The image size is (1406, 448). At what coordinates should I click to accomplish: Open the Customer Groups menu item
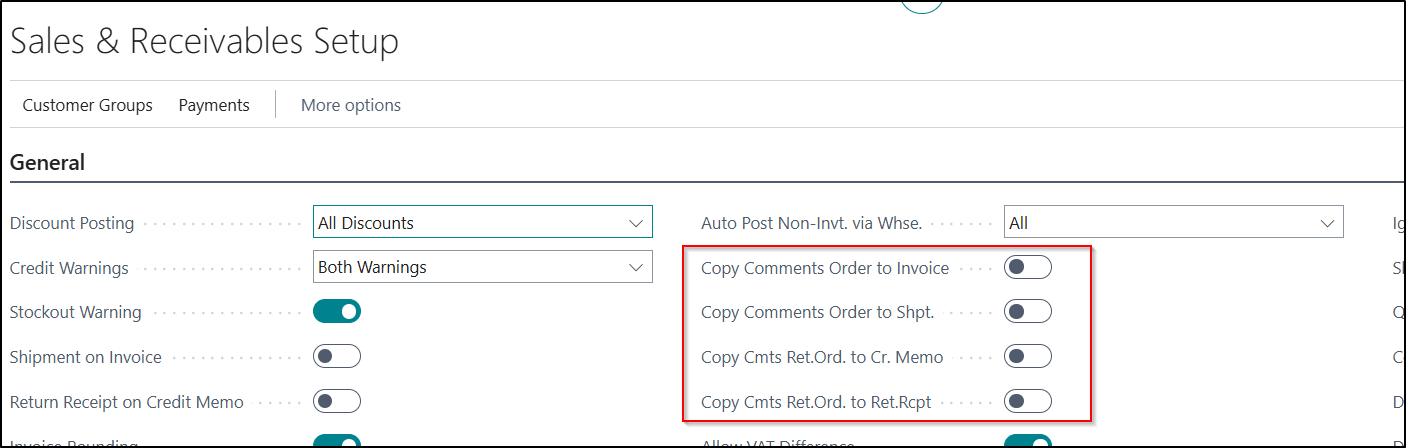87,105
